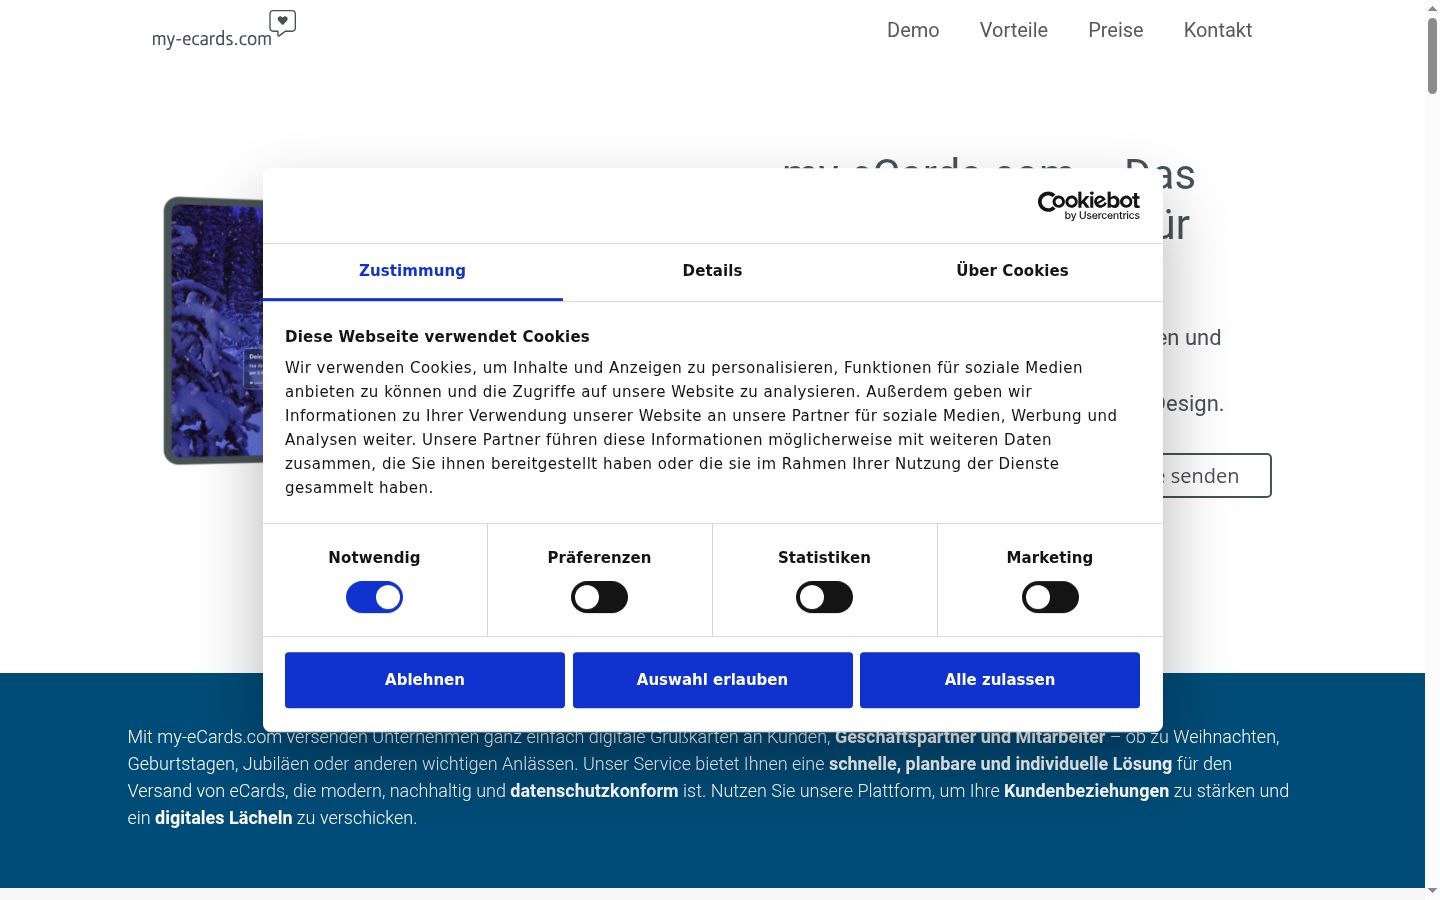Viewport: 1440px width, 900px height.
Task: Click the partially hidden senden button
Action: tap(1217, 476)
